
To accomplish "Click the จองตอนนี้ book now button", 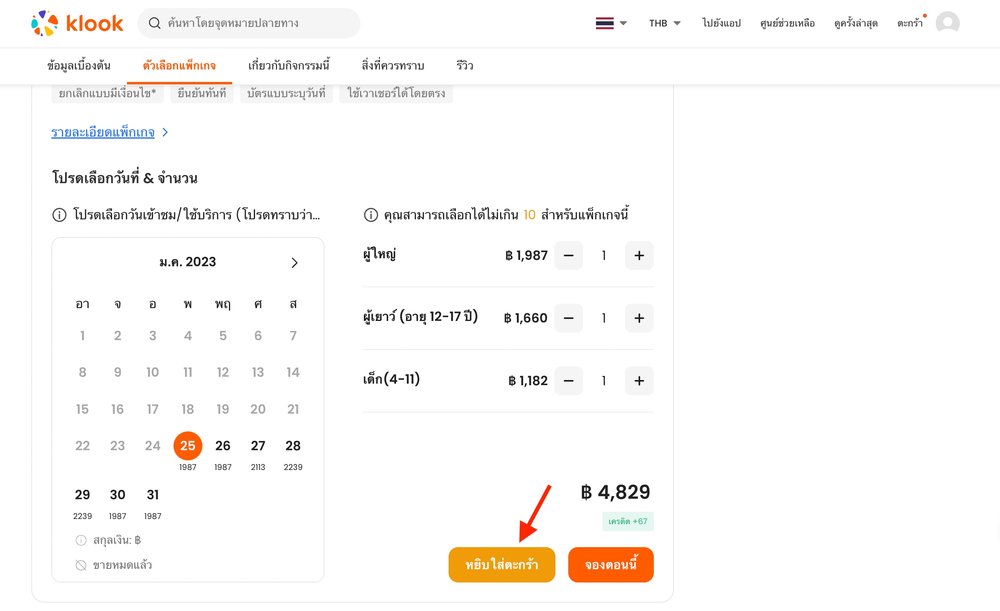I will click(x=610, y=564).
